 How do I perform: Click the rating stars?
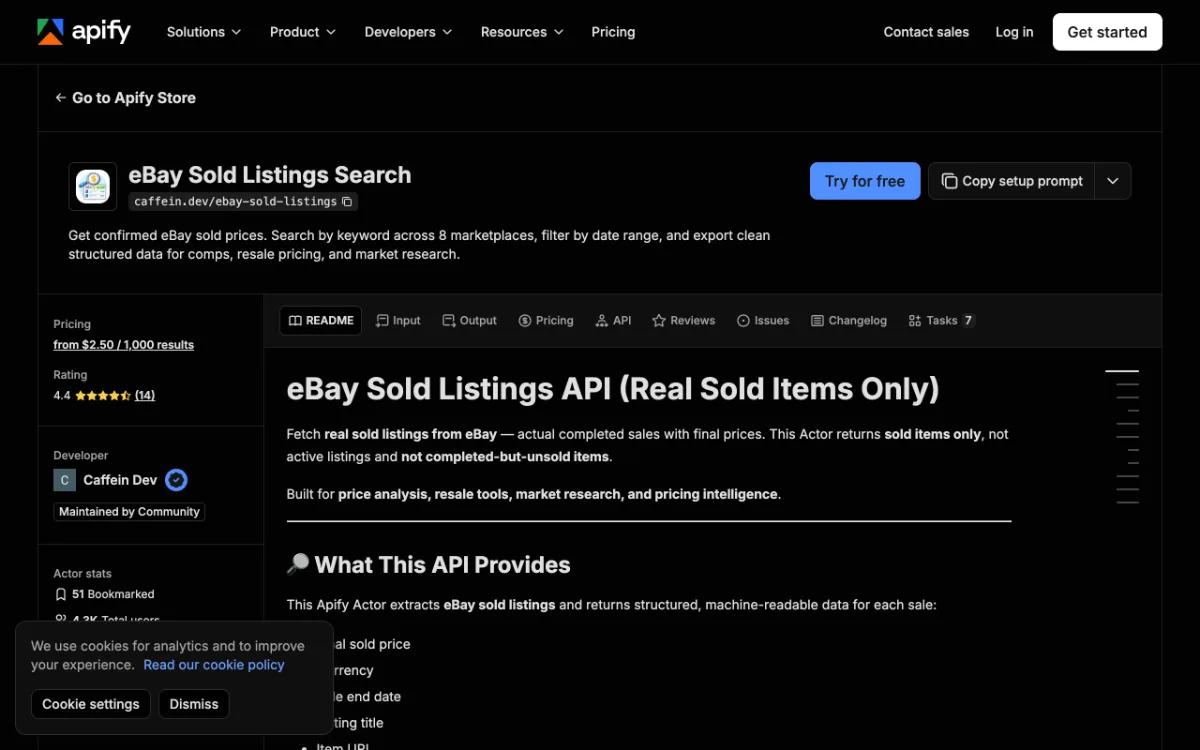(103, 395)
